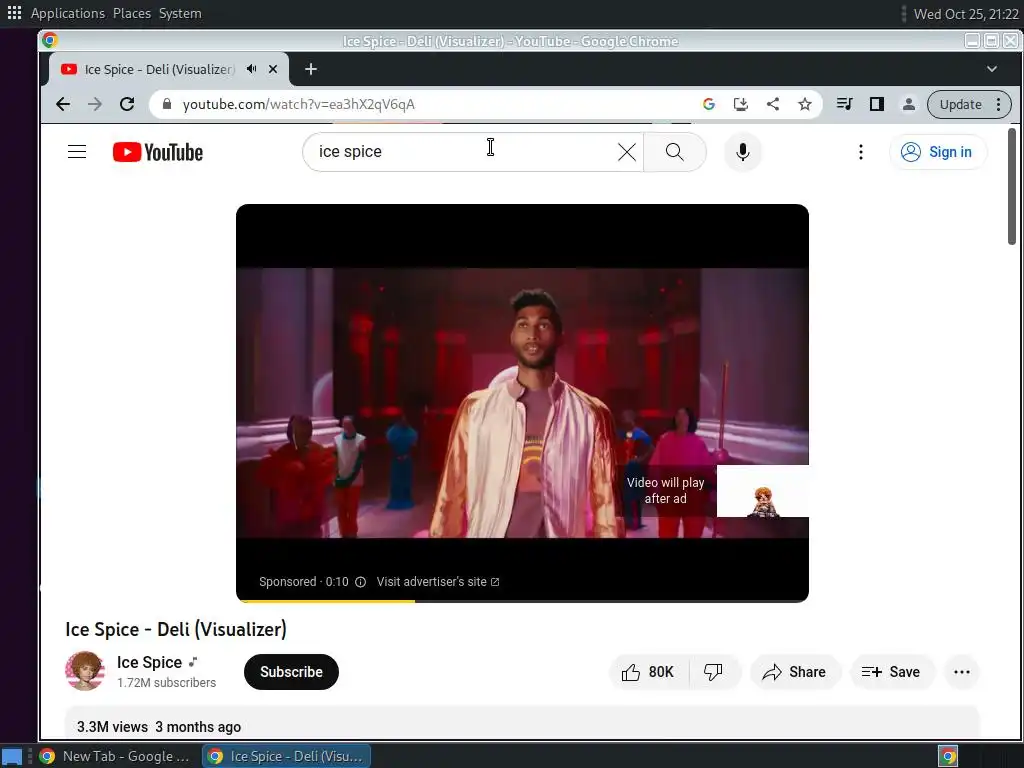Bookmark this page with the star icon
The height and width of the screenshot is (768, 1024).
tap(805, 104)
